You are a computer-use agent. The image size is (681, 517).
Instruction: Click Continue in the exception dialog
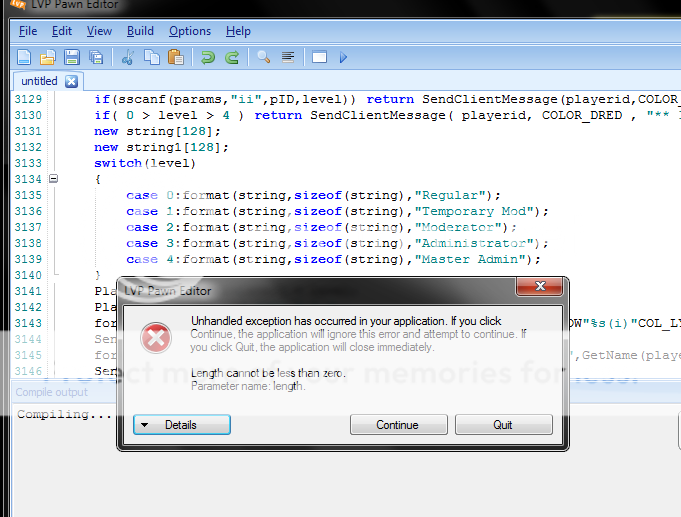(397, 425)
